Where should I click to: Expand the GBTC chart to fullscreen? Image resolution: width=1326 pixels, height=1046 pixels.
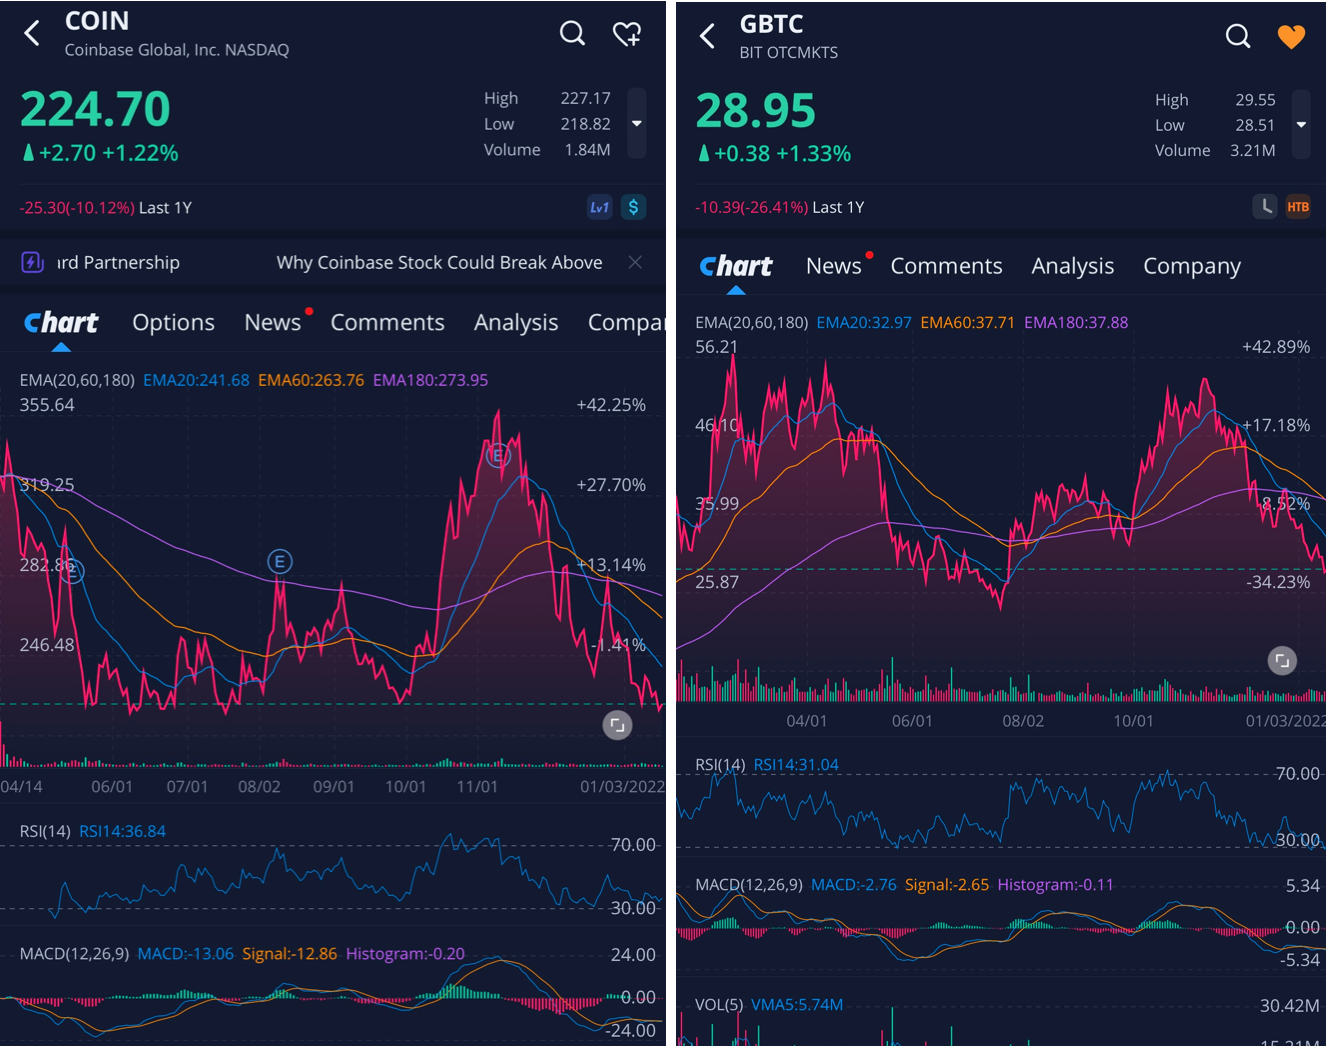click(x=1282, y=660)
